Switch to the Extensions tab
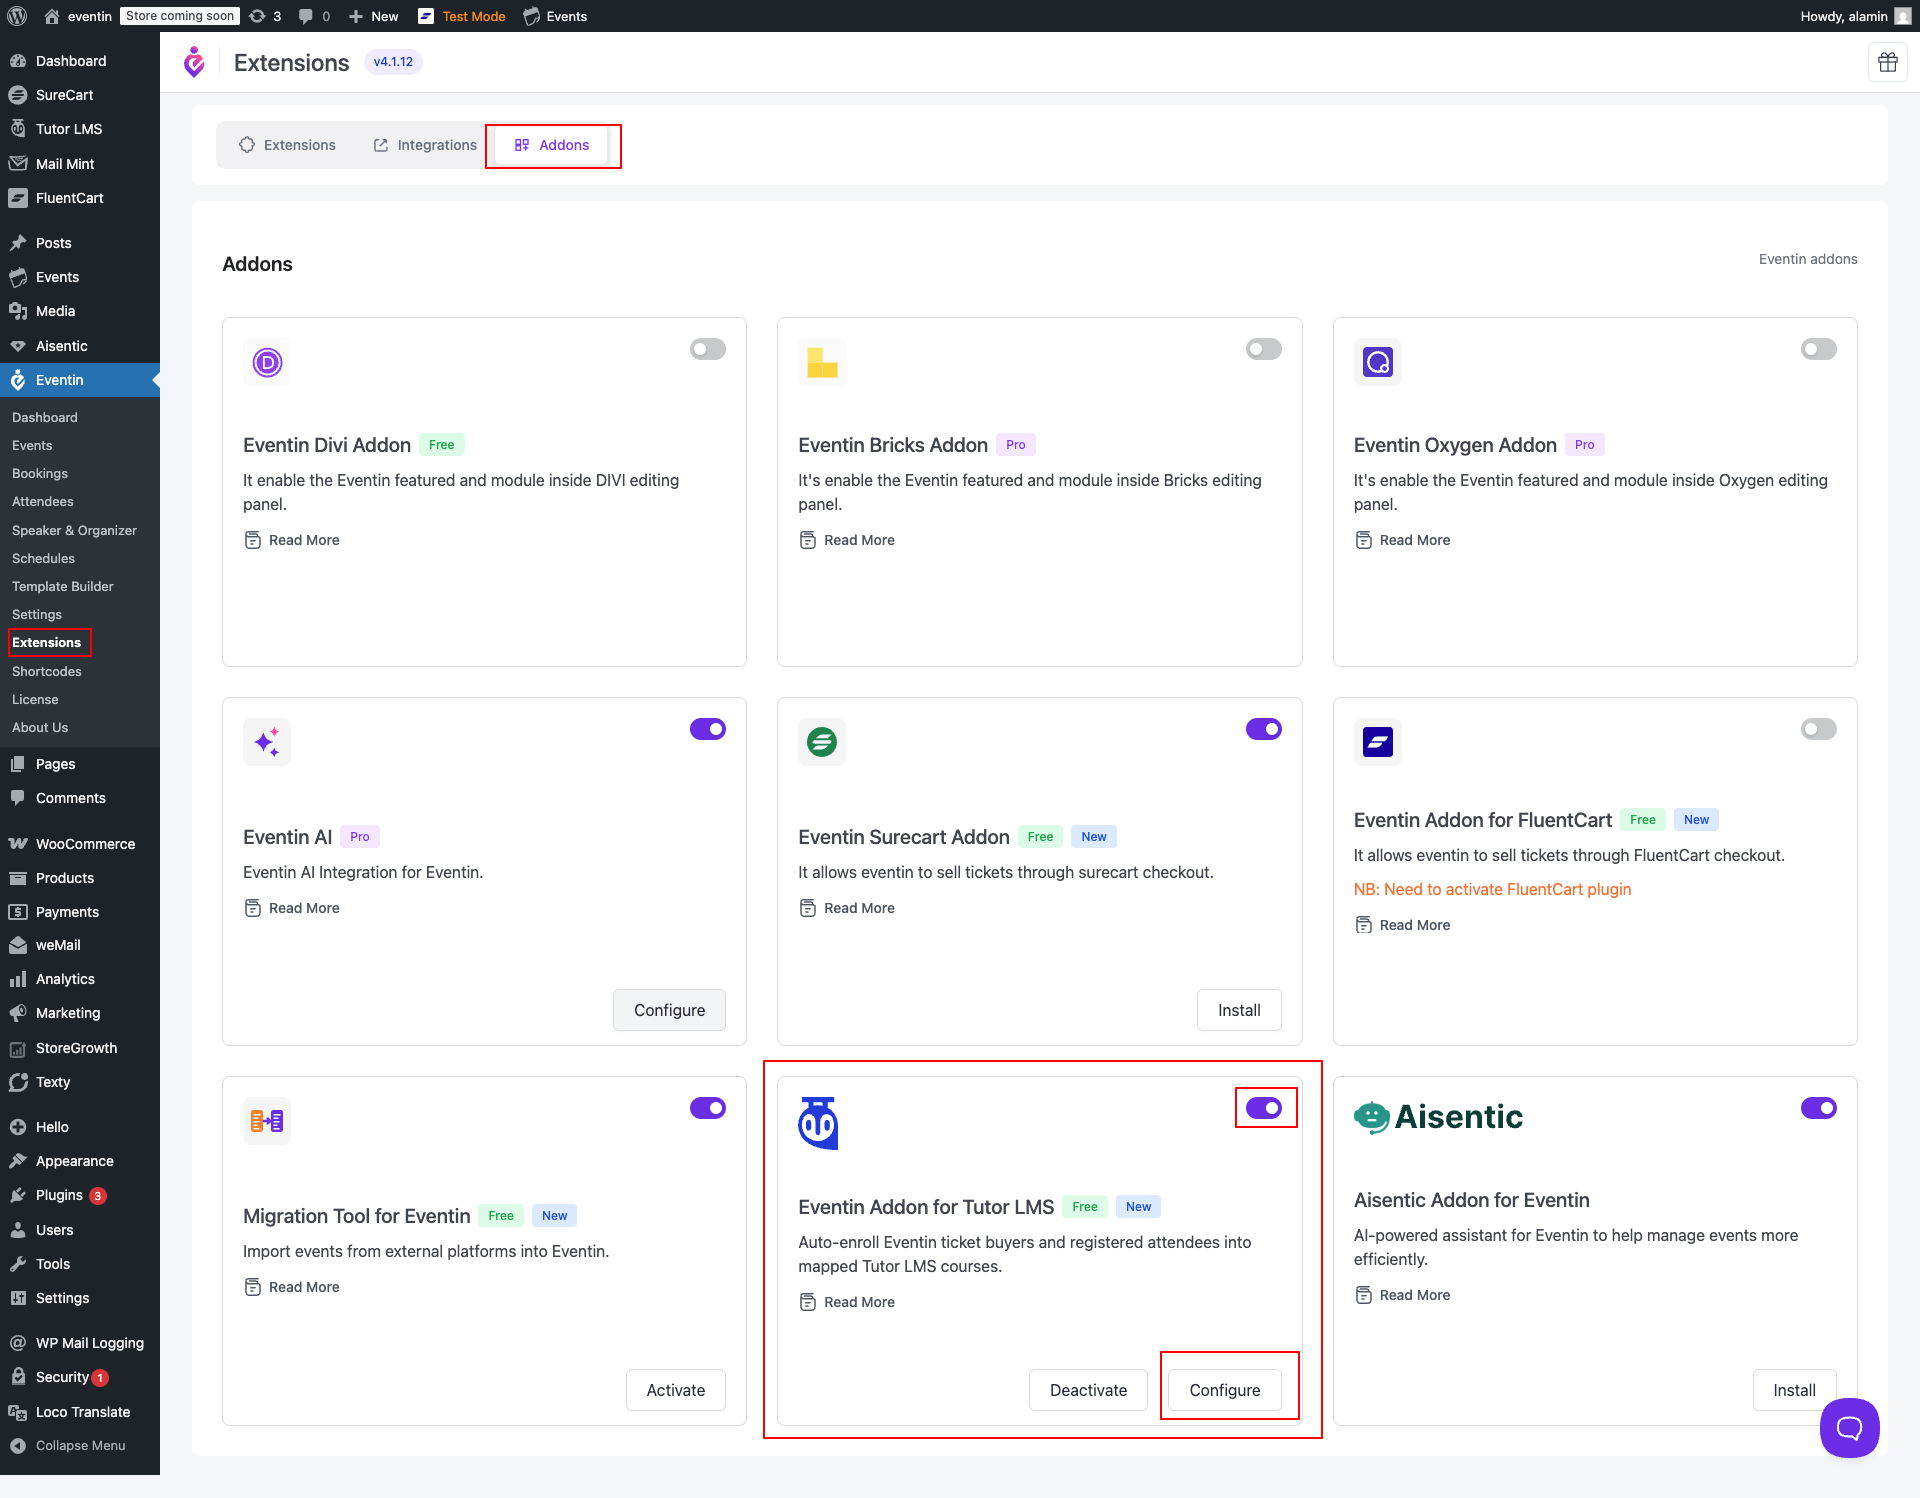 (287, 145)
